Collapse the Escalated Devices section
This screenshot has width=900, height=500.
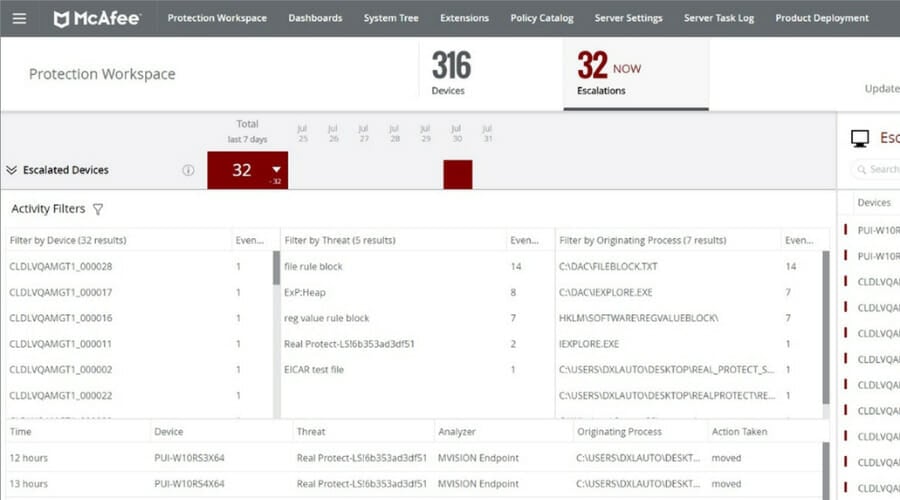(11, 170)
